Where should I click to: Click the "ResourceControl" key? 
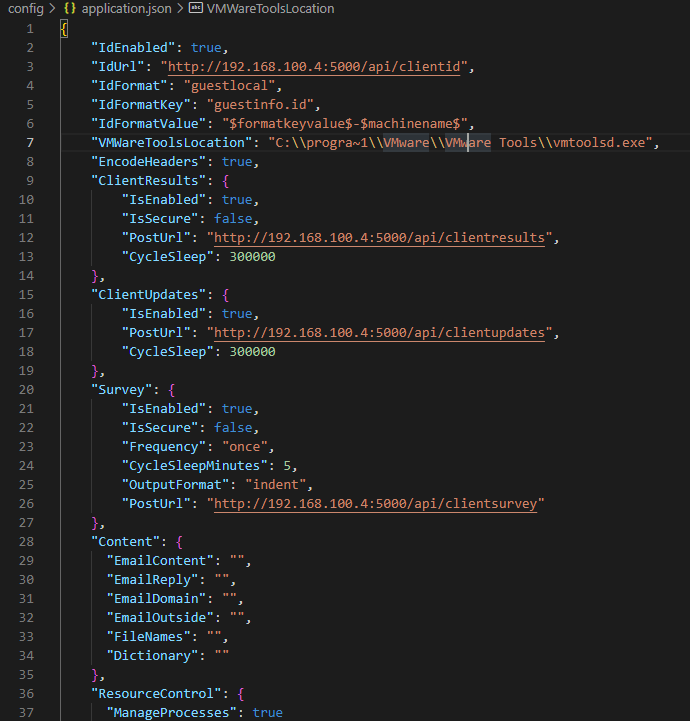[156, 693]
